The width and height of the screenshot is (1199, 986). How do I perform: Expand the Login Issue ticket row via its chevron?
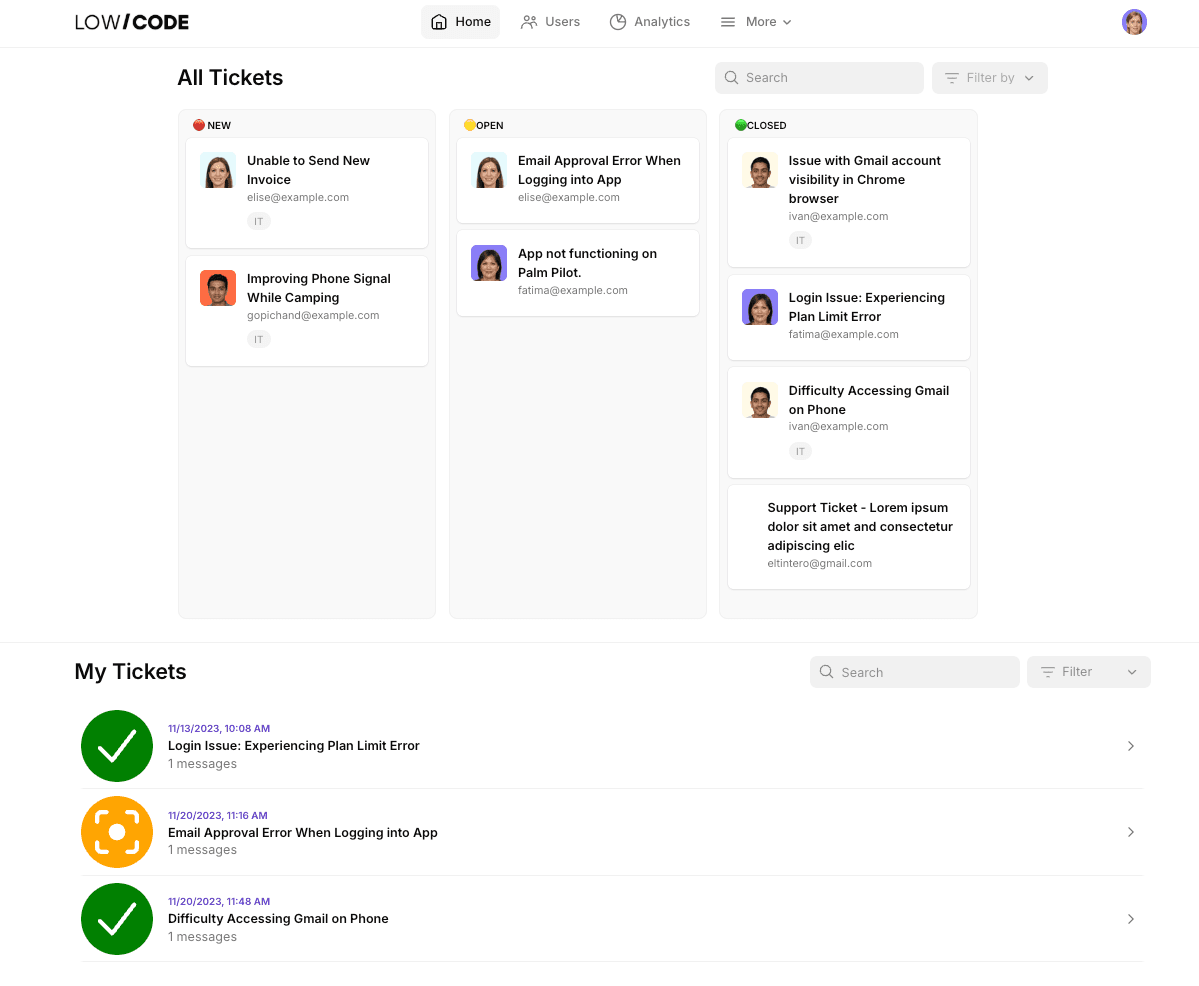(x=1131, y=746)
